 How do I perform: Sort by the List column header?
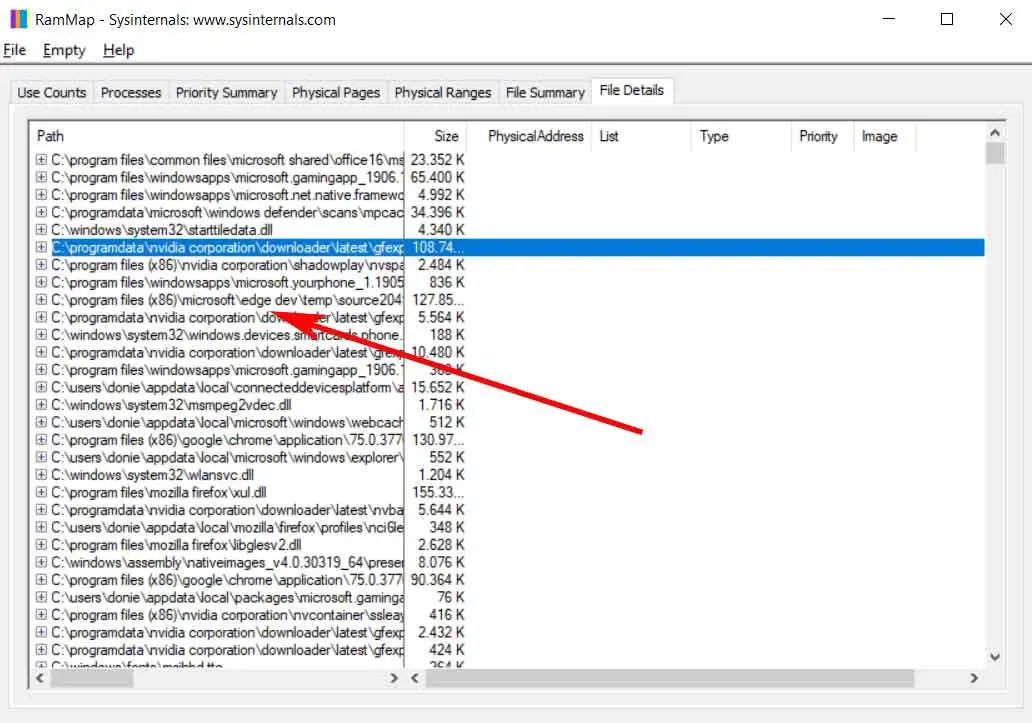640,136
